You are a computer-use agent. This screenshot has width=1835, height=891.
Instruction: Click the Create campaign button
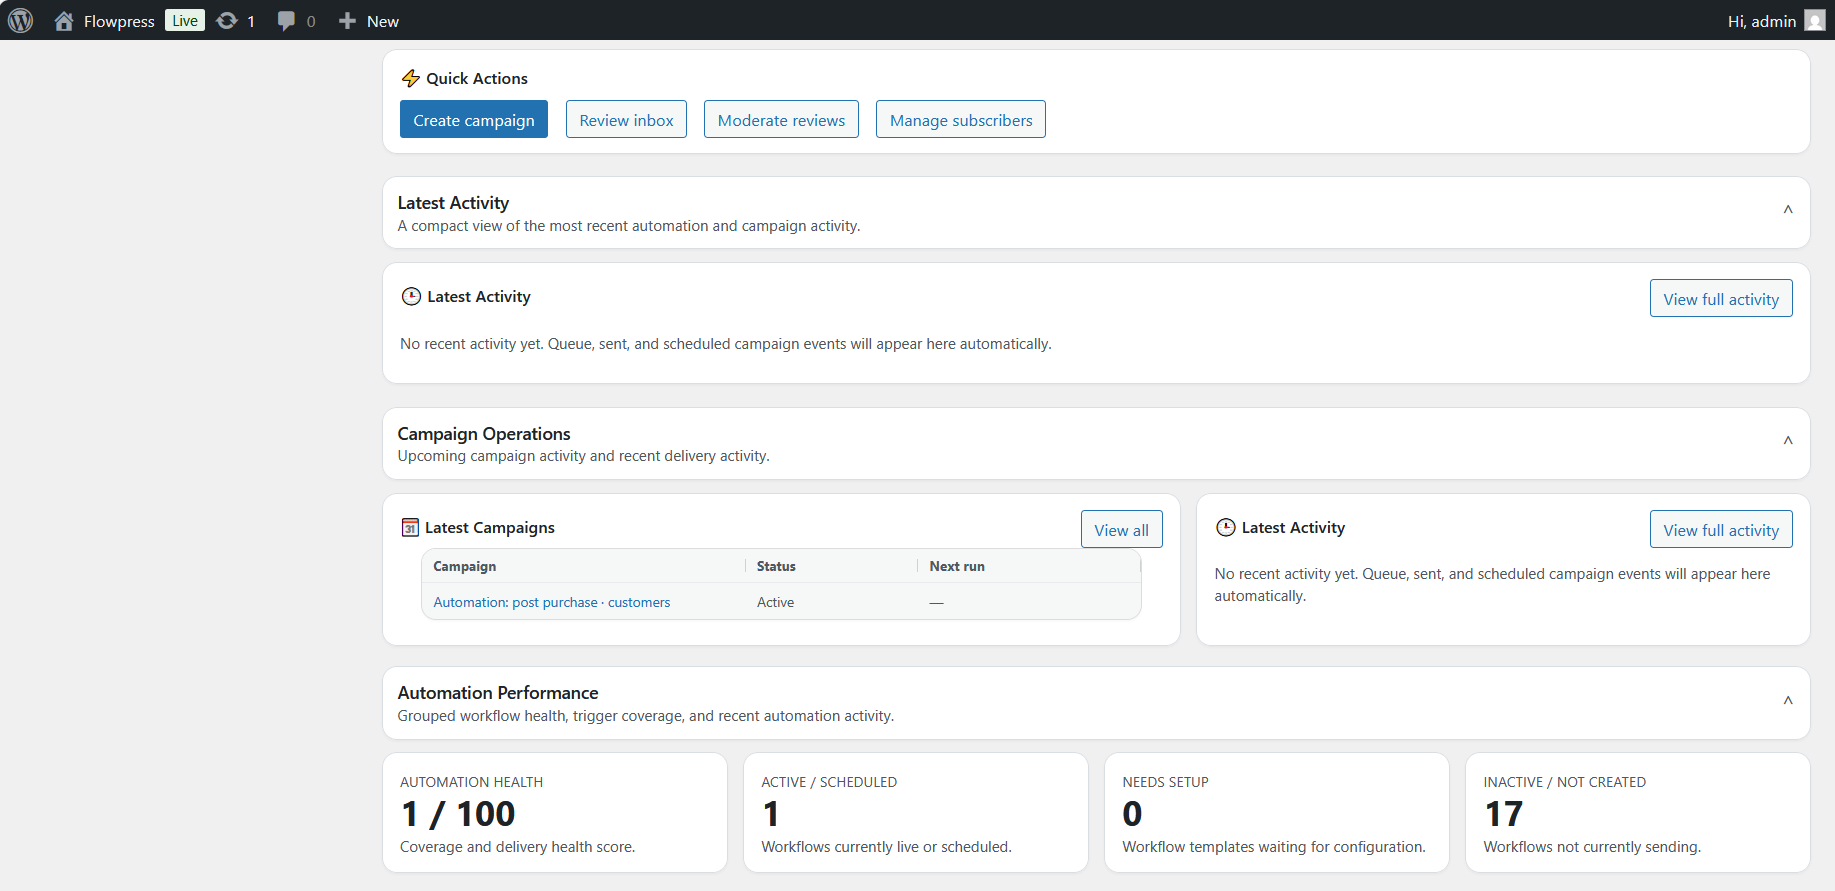[474, 119]
